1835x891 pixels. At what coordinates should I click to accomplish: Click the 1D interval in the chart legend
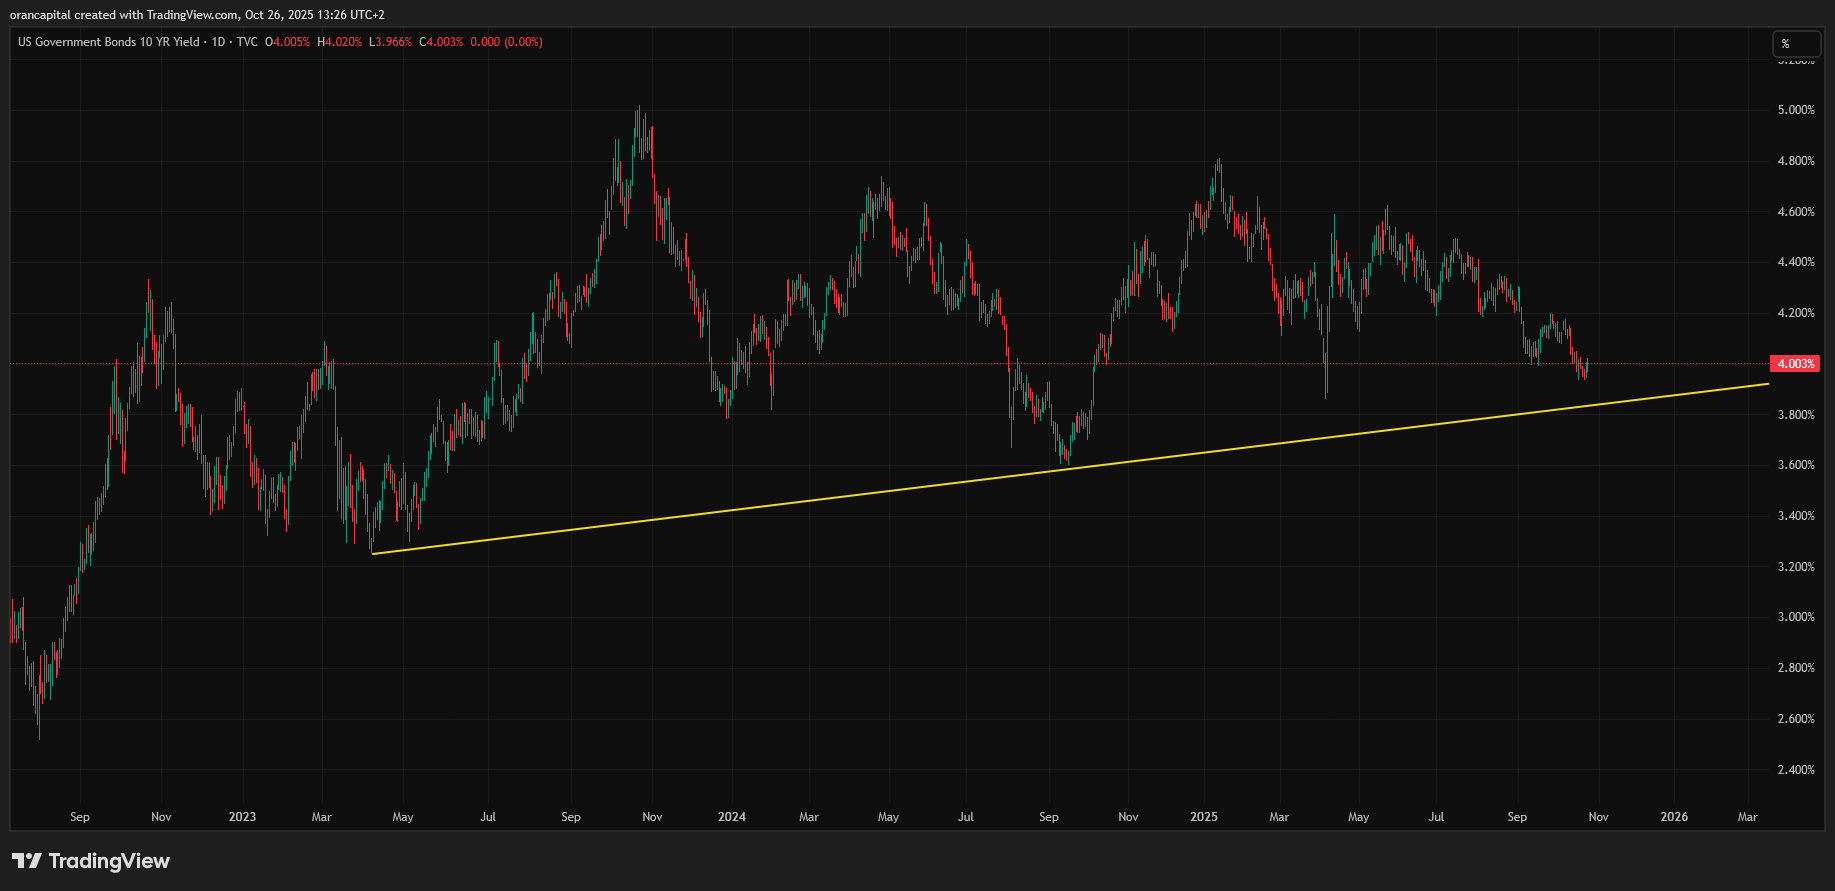coord(218,42)
